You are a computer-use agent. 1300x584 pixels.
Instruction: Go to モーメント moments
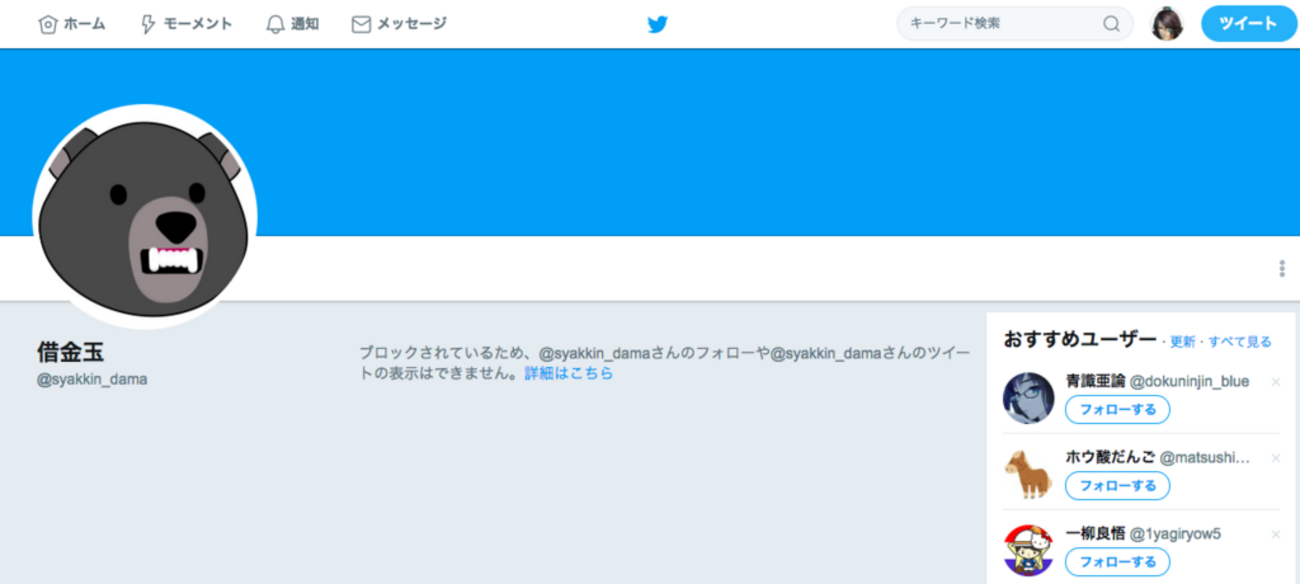(186, 24)
